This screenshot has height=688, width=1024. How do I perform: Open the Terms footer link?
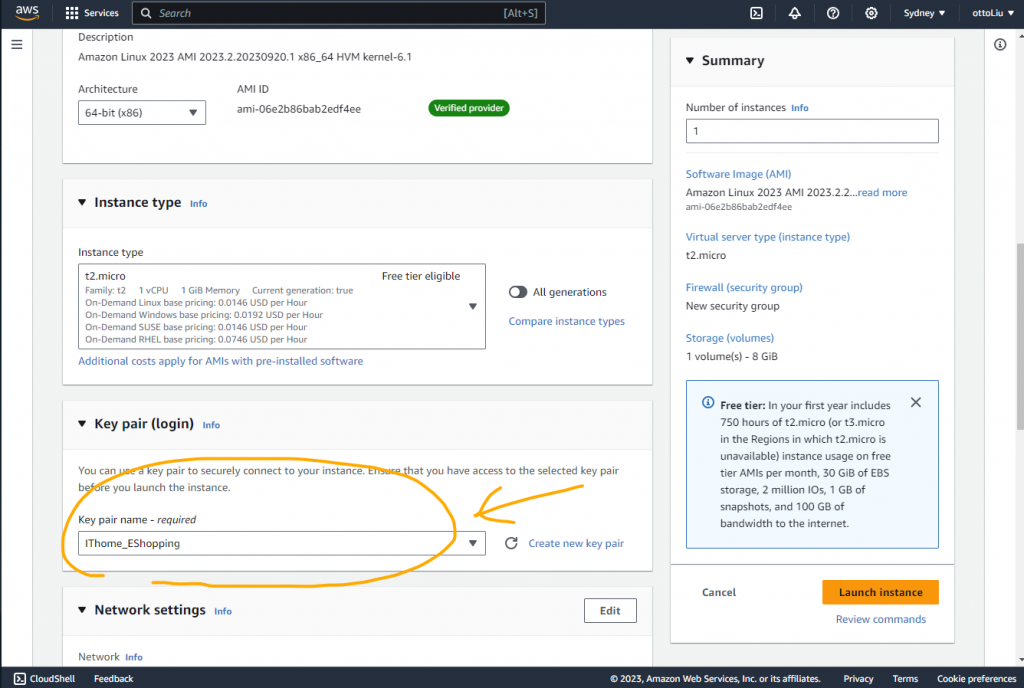(905, 679)
